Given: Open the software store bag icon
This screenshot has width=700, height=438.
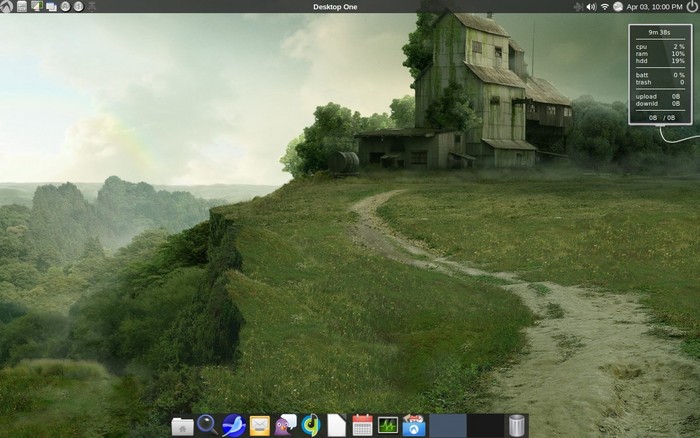Looking at the screenshot, I should tap(414, 425).
